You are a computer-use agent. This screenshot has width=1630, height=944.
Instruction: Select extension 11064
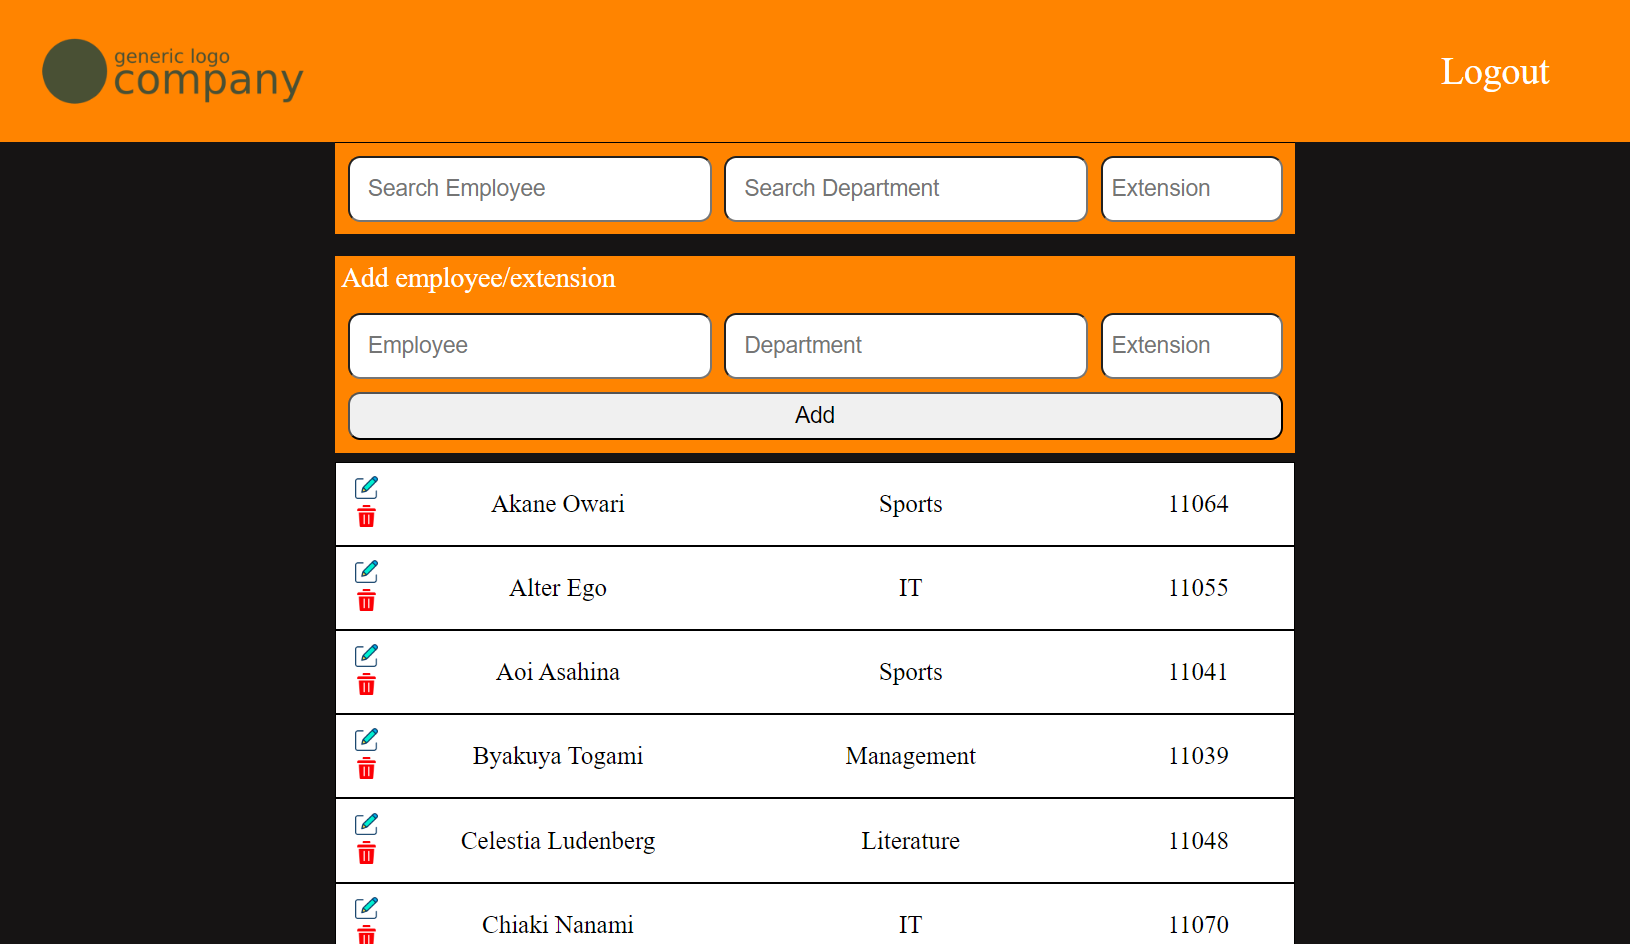pyautogui.click(x=1198, y=504)
